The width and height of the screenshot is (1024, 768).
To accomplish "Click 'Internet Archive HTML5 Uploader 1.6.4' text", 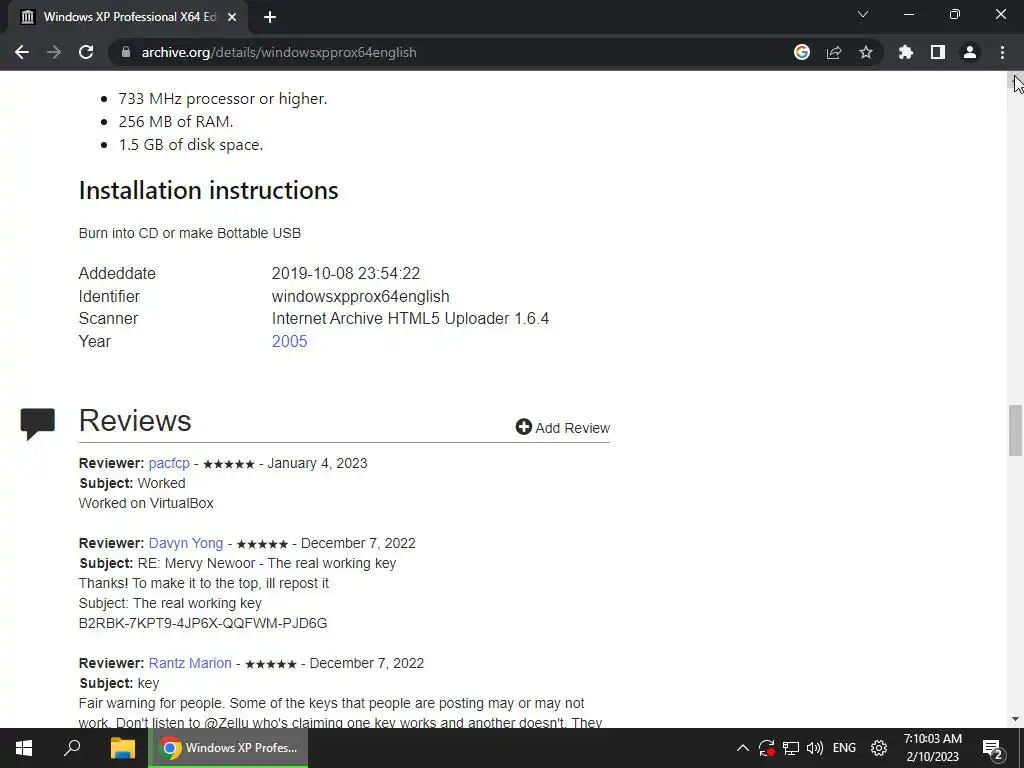I will click(410, 319).
